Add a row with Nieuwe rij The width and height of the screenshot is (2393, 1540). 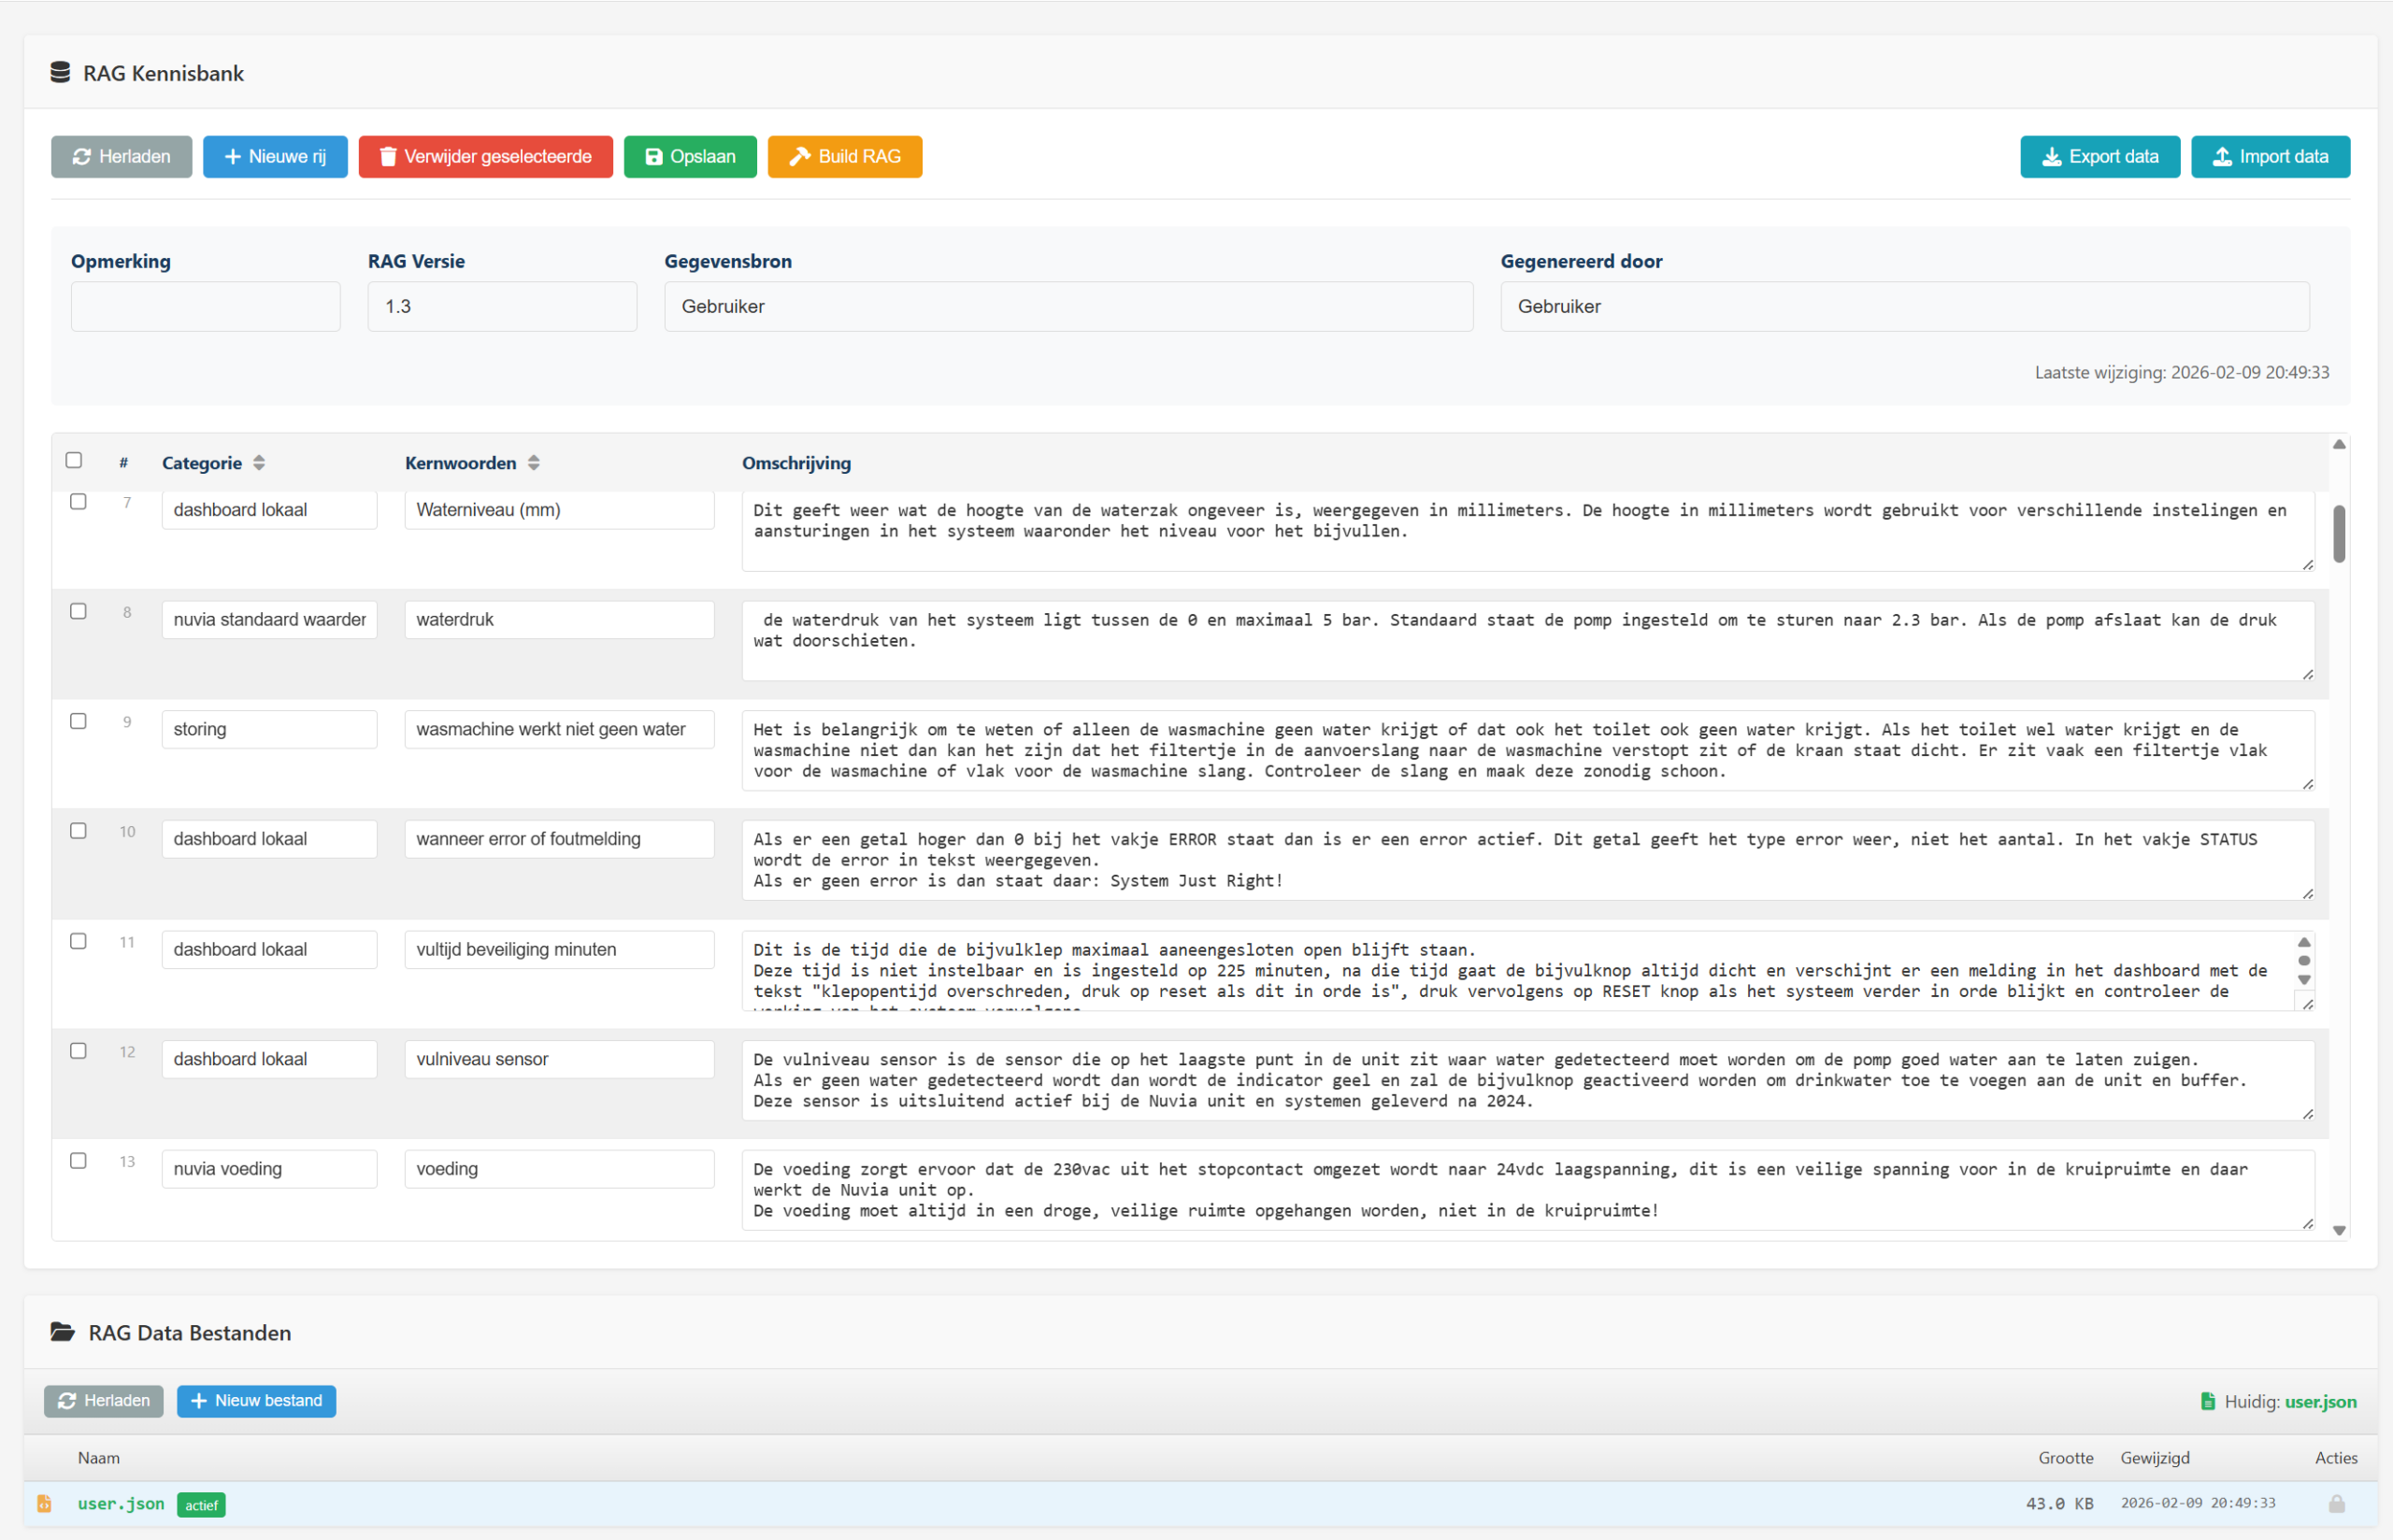[275, 156]
